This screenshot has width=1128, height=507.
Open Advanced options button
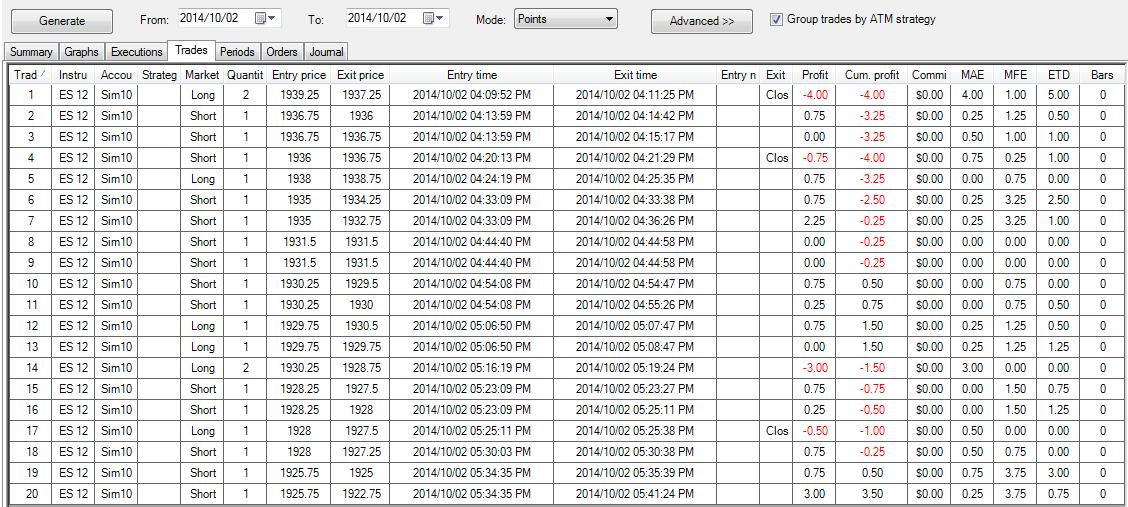(701, 22)
